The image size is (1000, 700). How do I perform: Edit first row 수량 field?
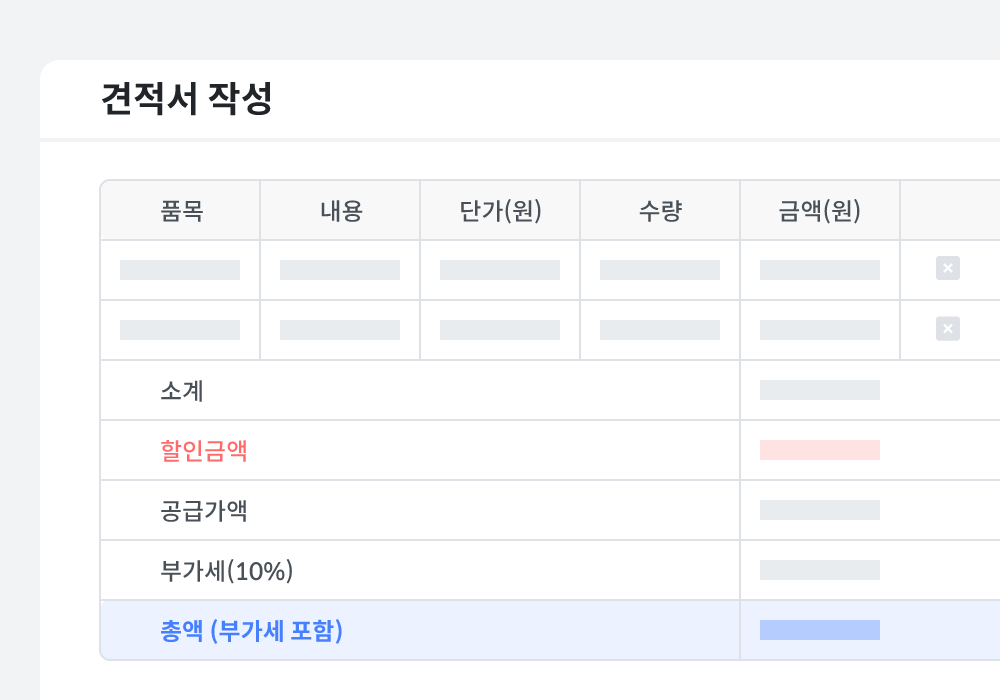[660, 270]
